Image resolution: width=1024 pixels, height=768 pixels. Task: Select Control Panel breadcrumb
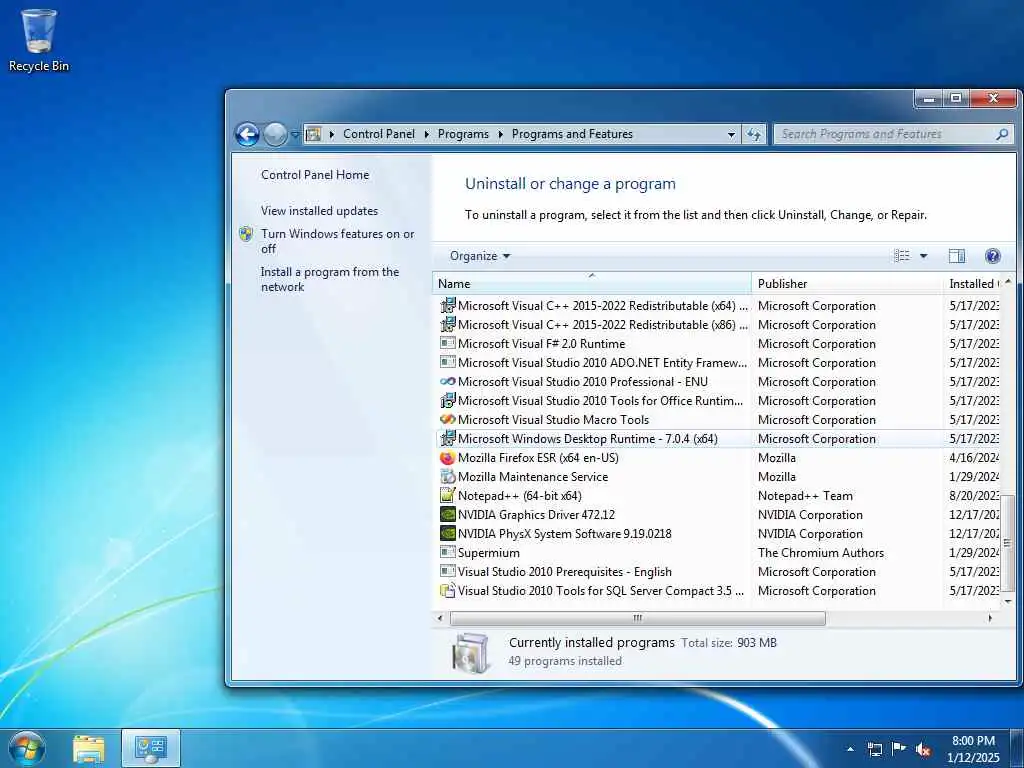click(379, 134)
